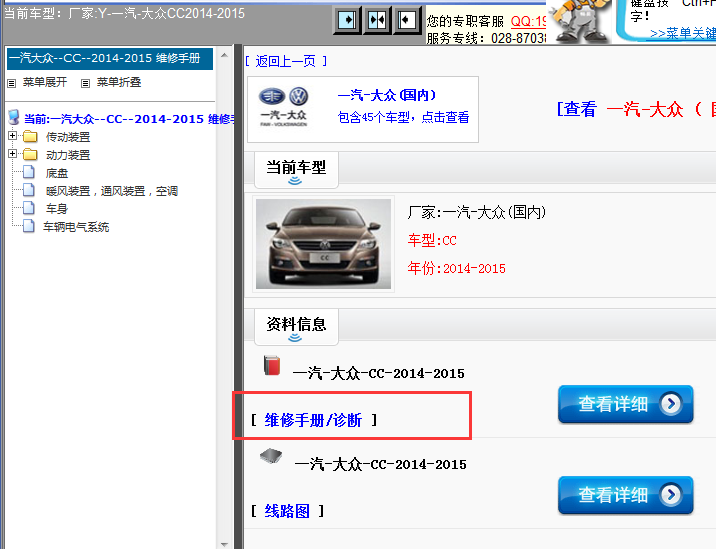716x549 pixels.
Task: Open the 维修手册/诊断 link
Action: (313, 420)
